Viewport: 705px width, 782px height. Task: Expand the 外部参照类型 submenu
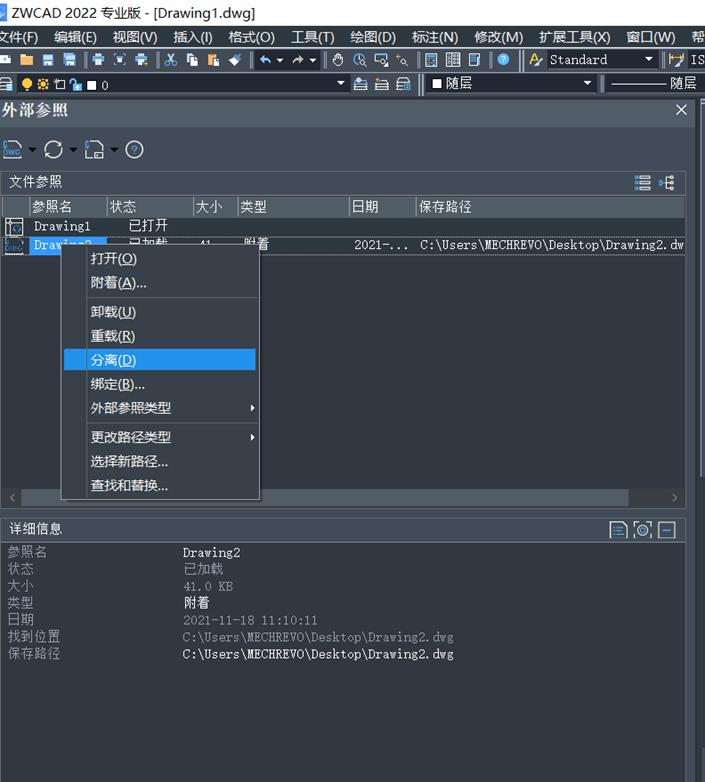(x=160, y=408)
